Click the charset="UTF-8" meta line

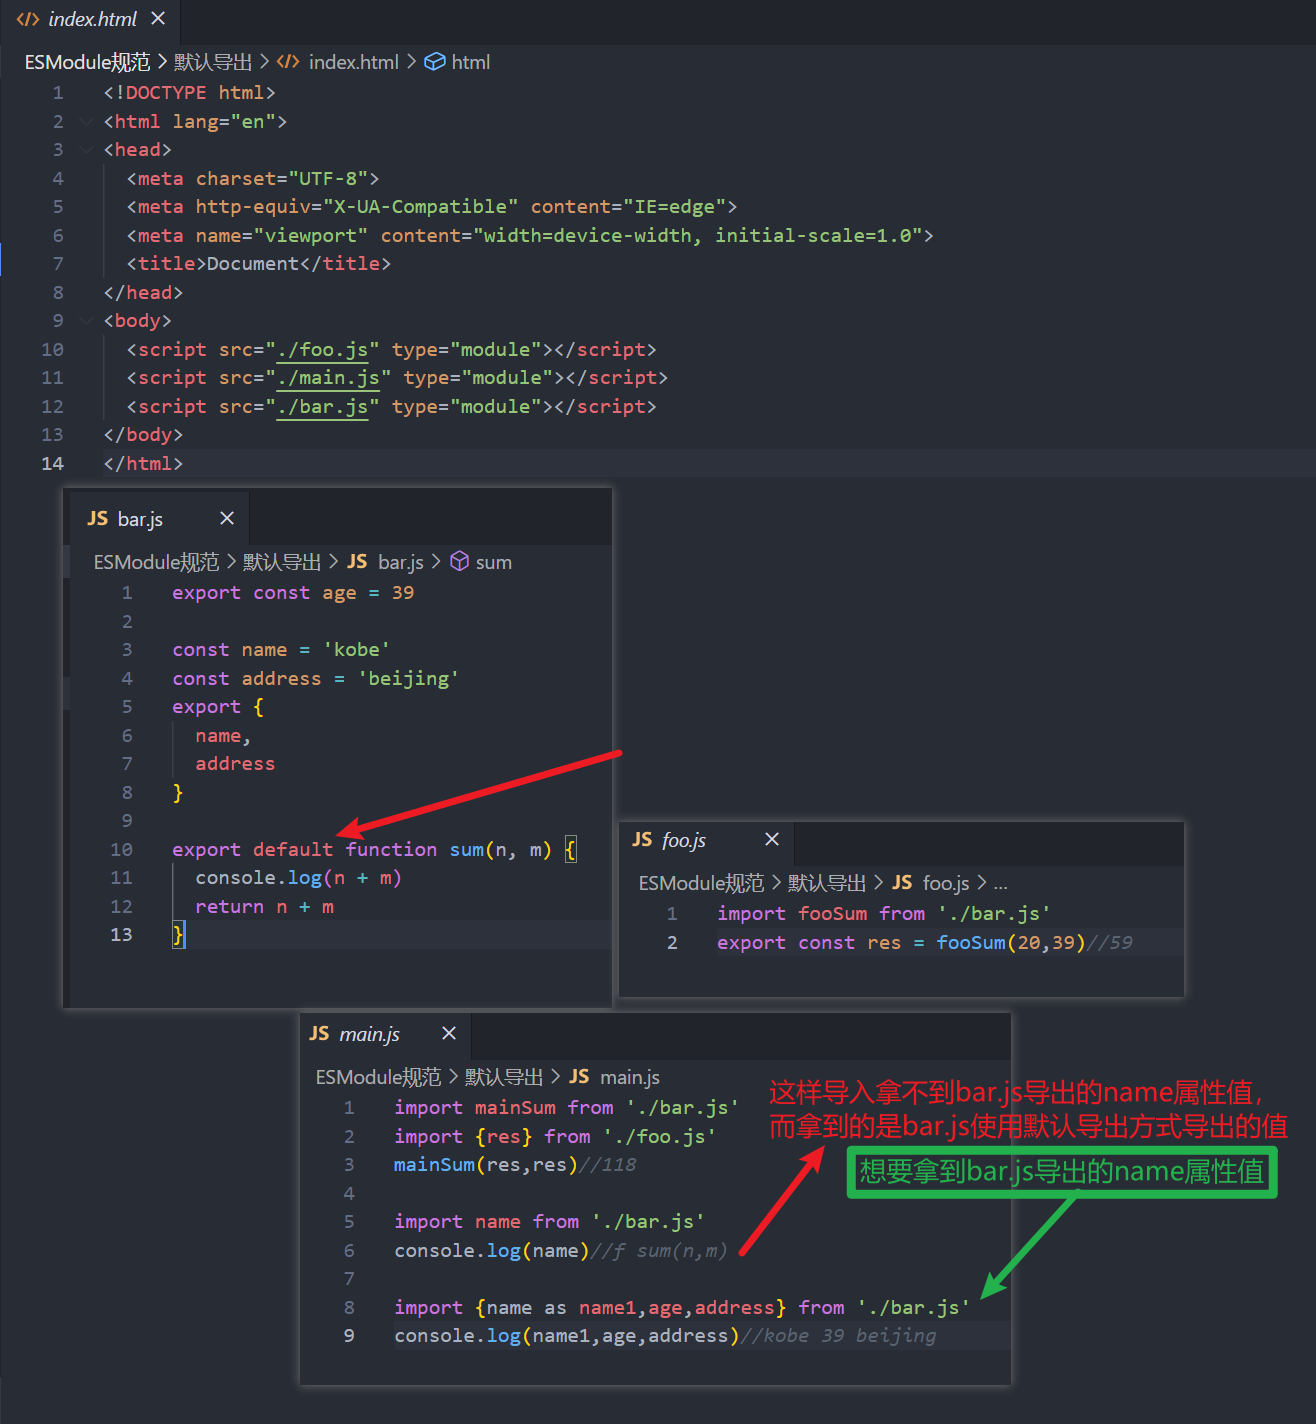click(253, 179)
